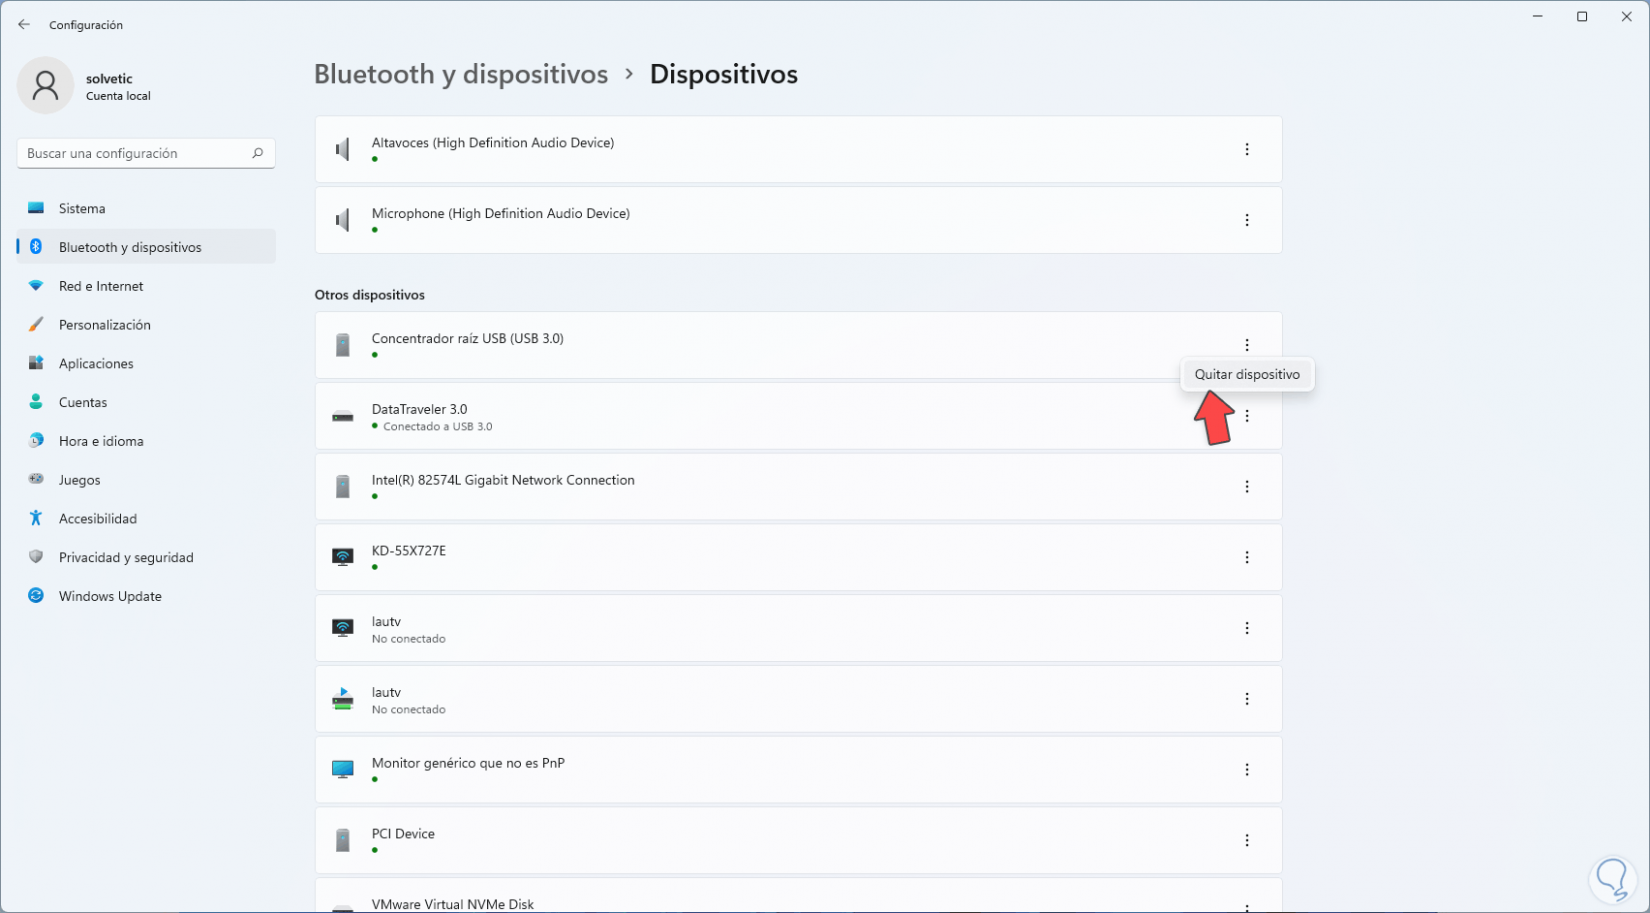
Task: Go to Privacidad y seguridad section
Action: pos(126,557)
